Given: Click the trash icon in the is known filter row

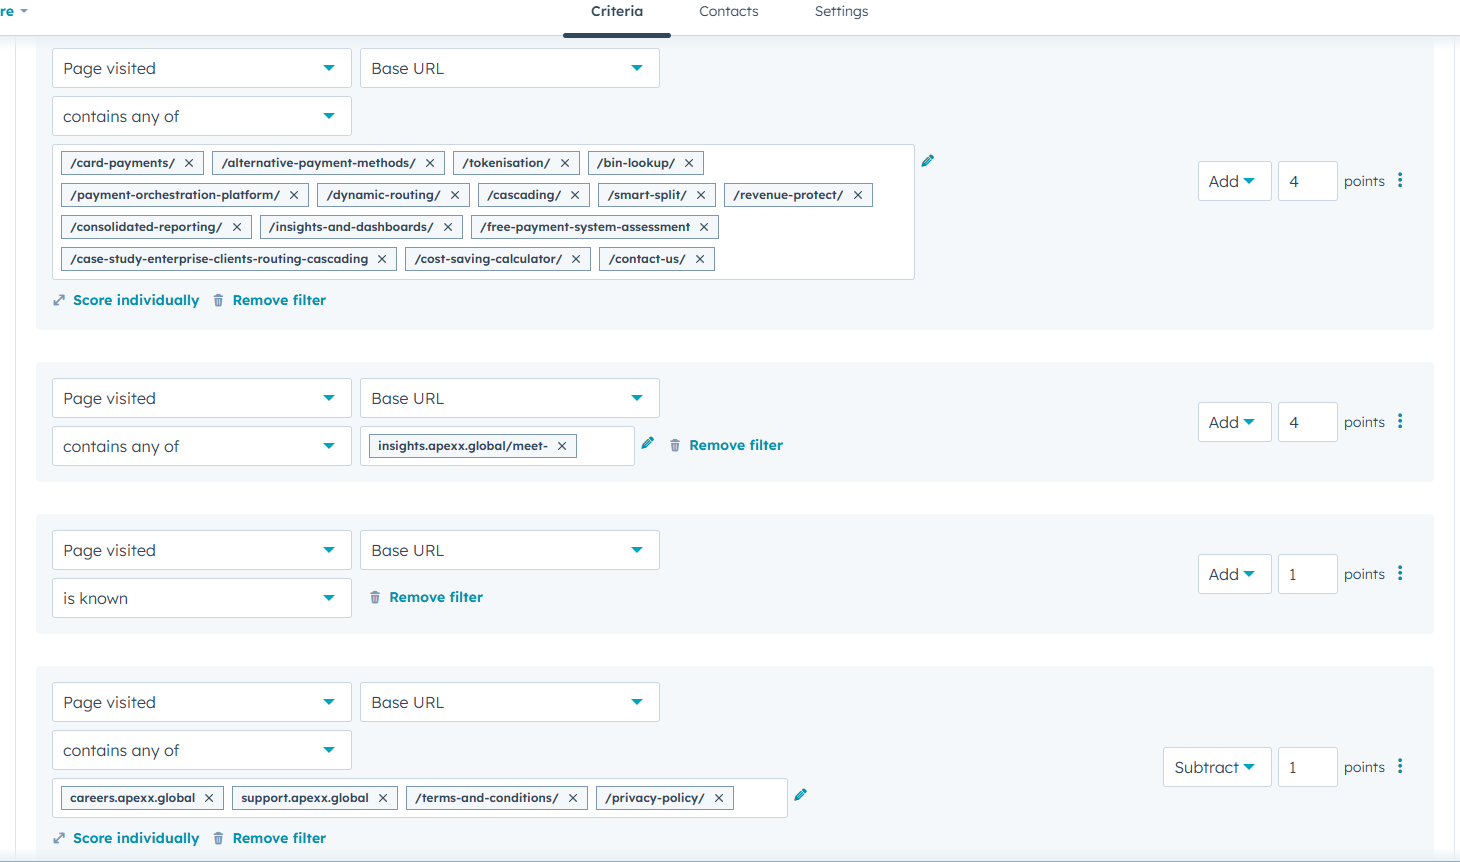Looking at the screenshot, I should pos(375,597).
